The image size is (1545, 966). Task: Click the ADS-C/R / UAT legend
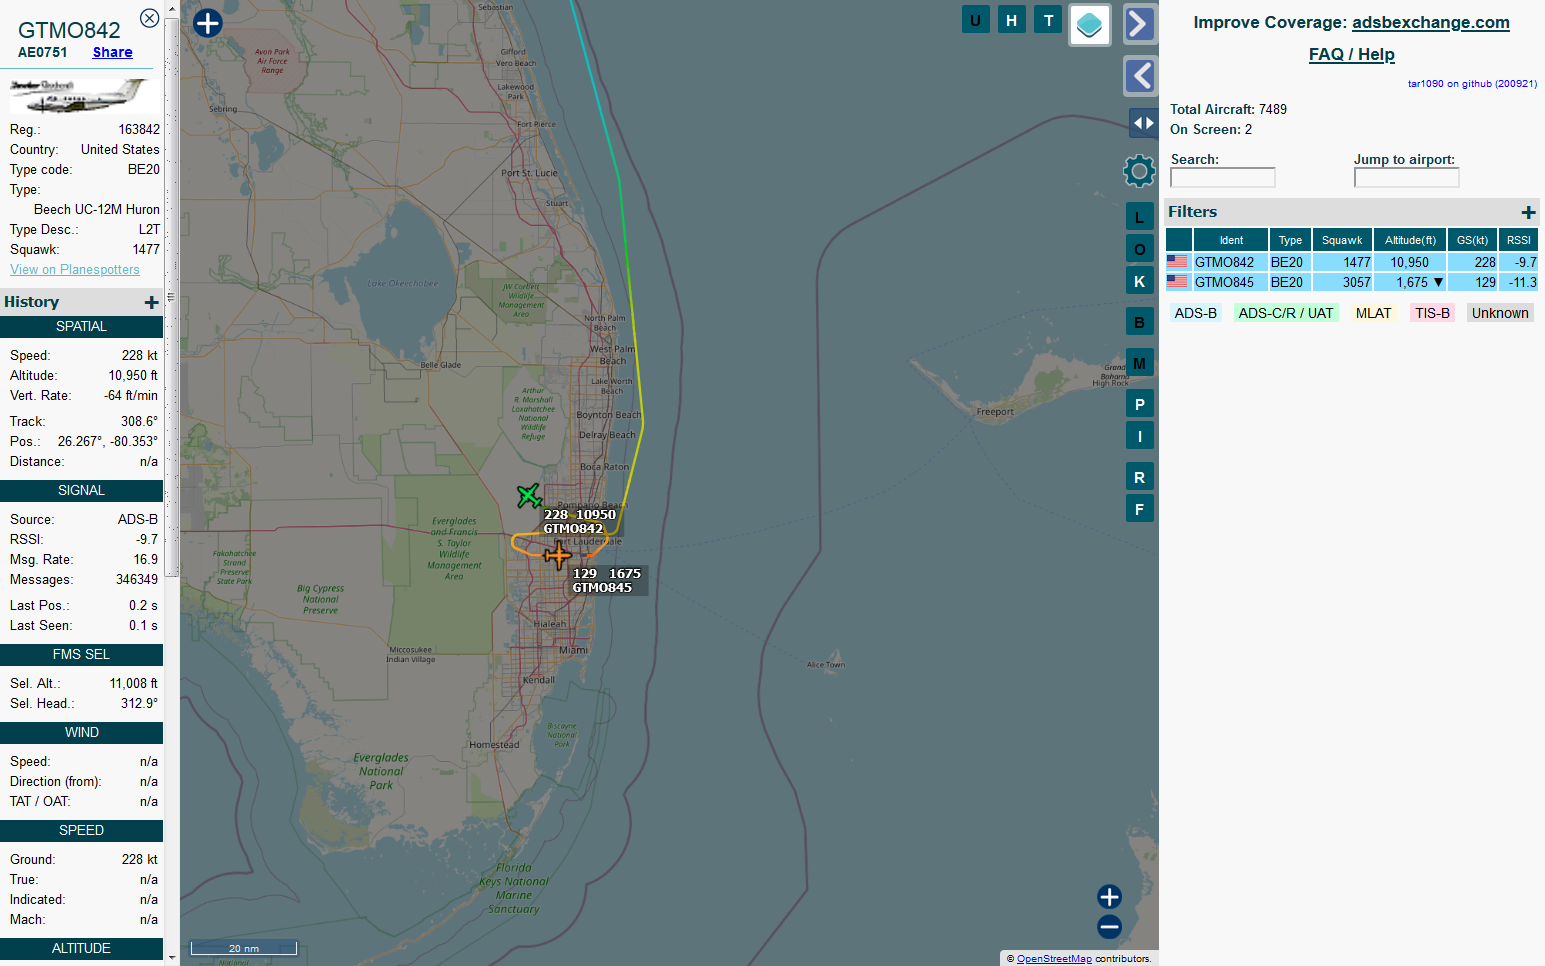point(1285,313)
